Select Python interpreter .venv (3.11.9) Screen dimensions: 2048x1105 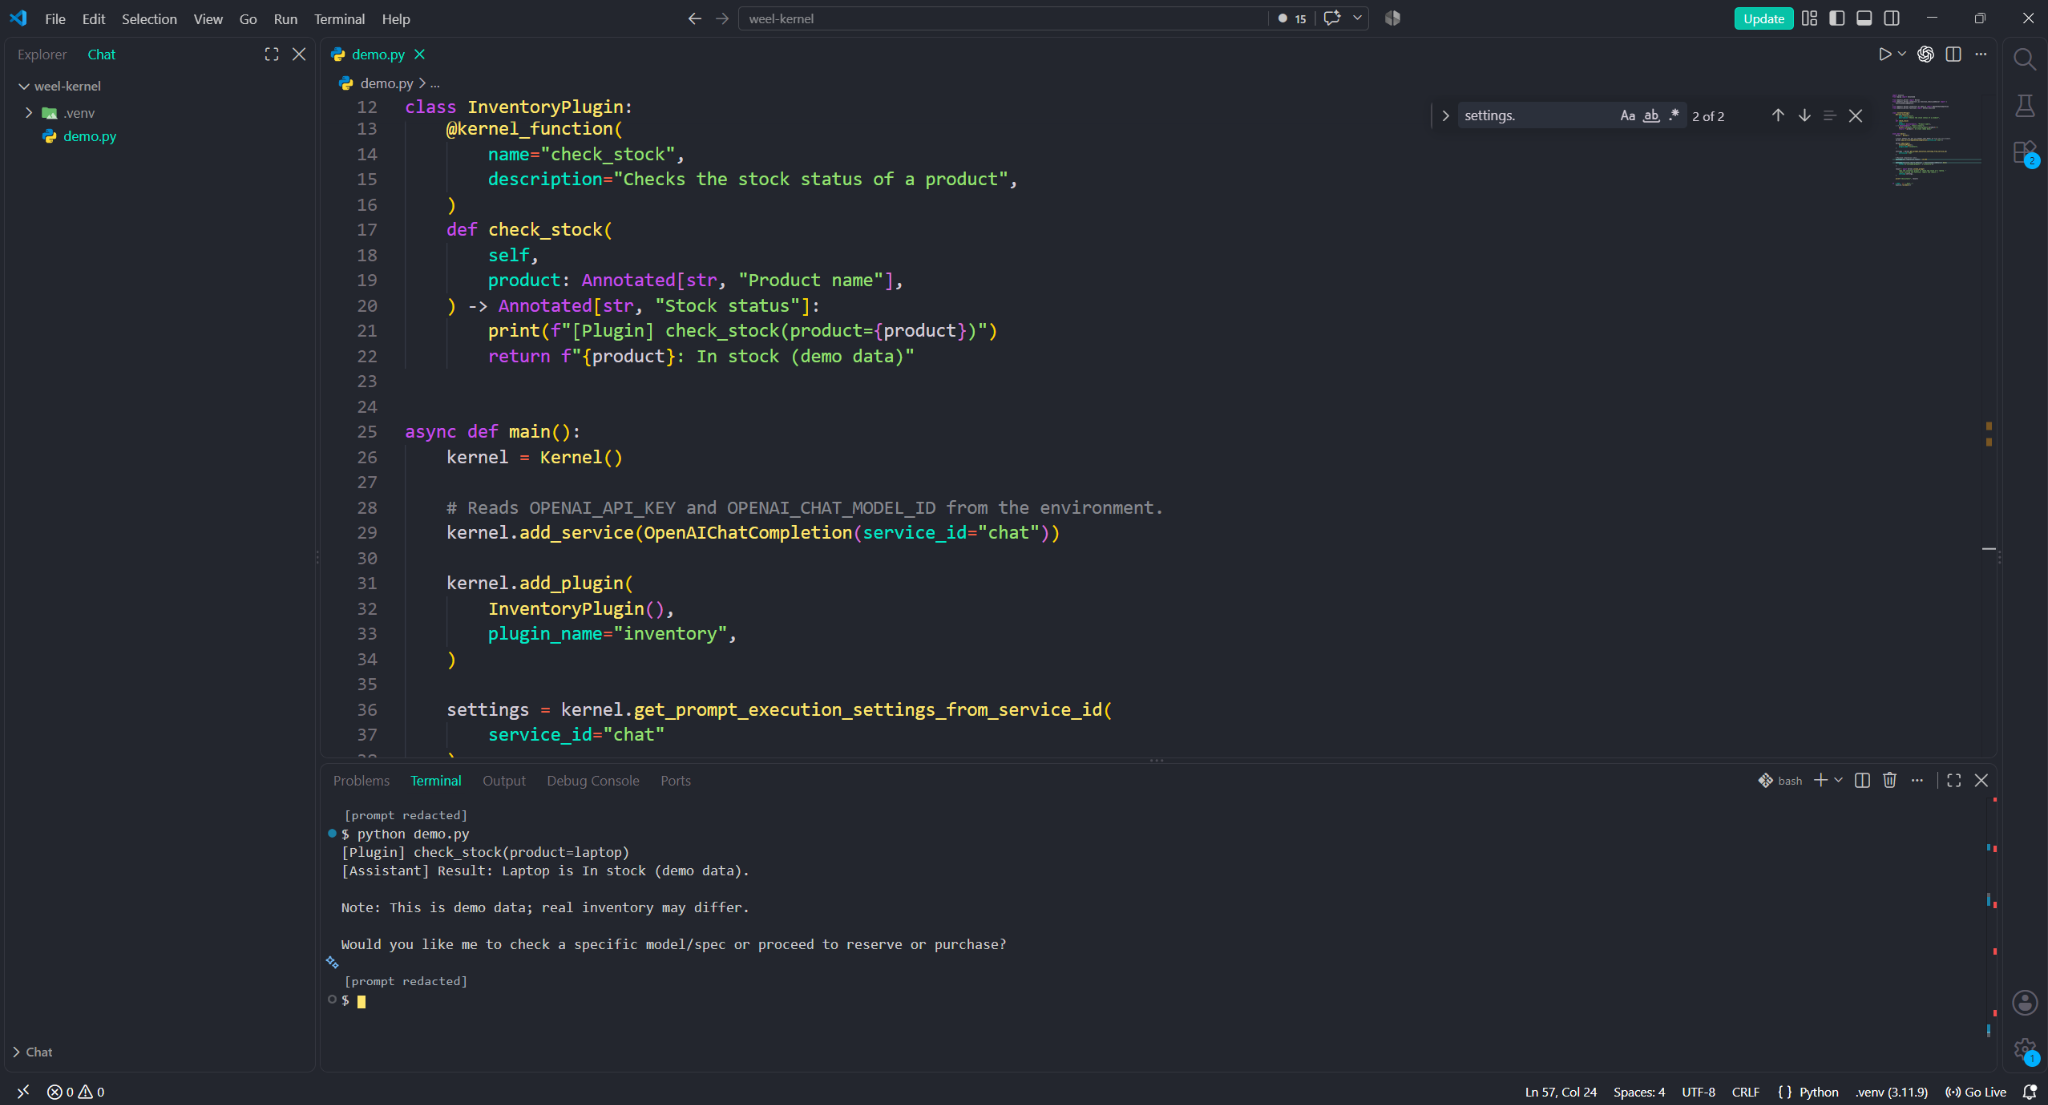coord(1891,1092)
